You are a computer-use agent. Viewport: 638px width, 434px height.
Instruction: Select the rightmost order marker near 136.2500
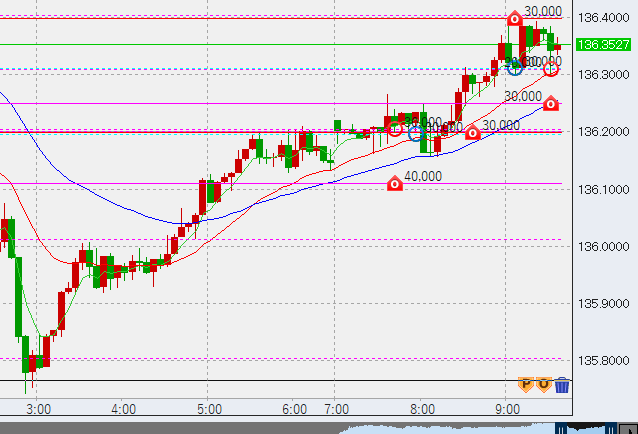(x=550, y=103)
